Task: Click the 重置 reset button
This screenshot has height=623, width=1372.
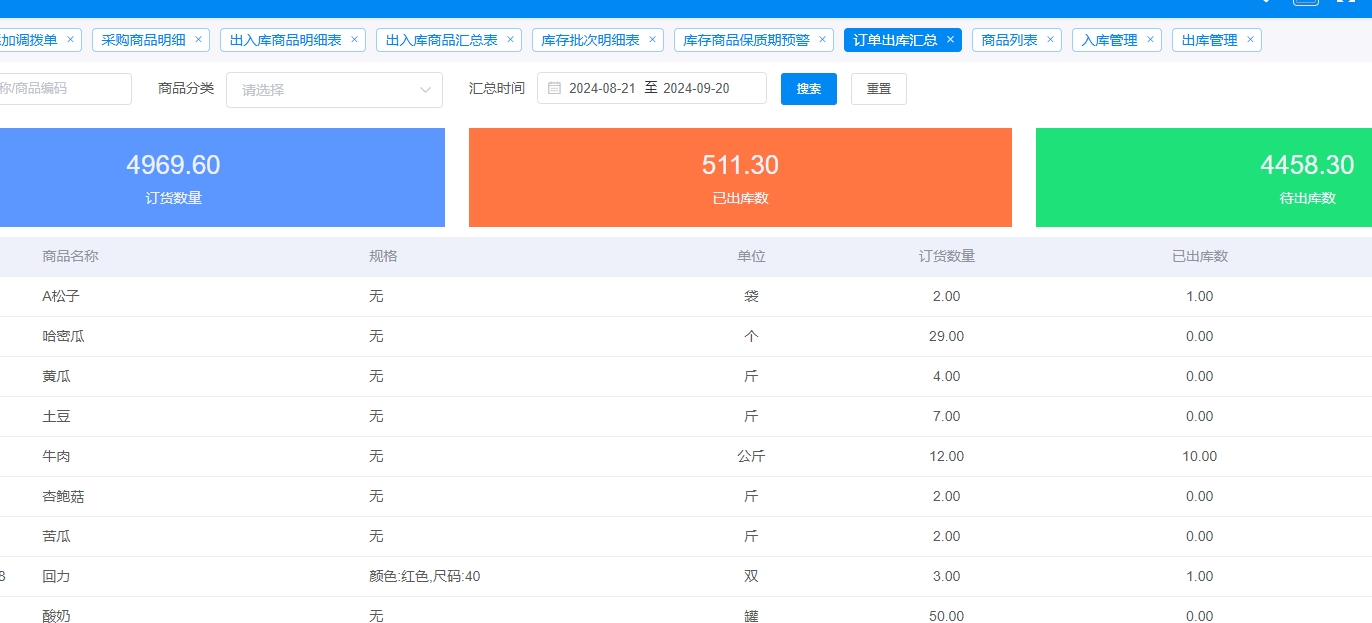Action: coord(878,88)
